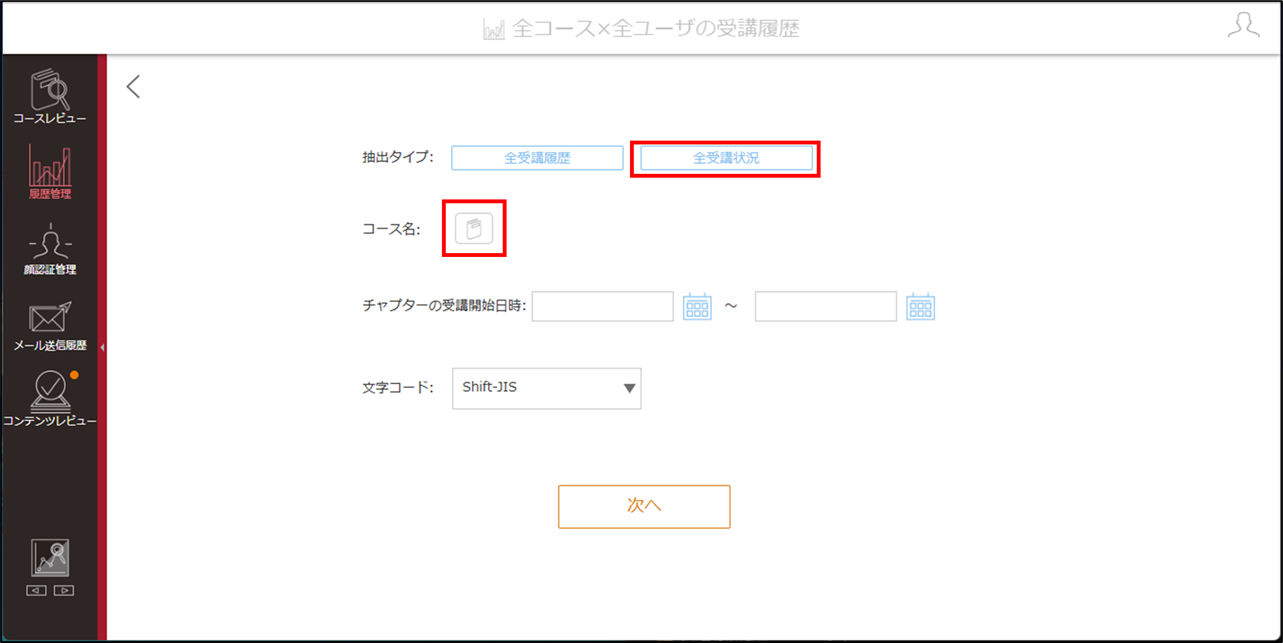Screen dimensions: 1283x643
Task: Collapse the sidebar with the small triangle handle
Action: point(102,347)
